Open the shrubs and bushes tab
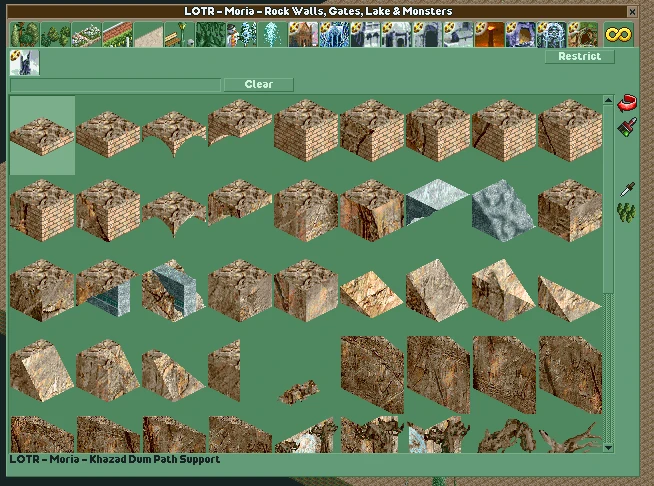654x486 pixels. point(56,34)
